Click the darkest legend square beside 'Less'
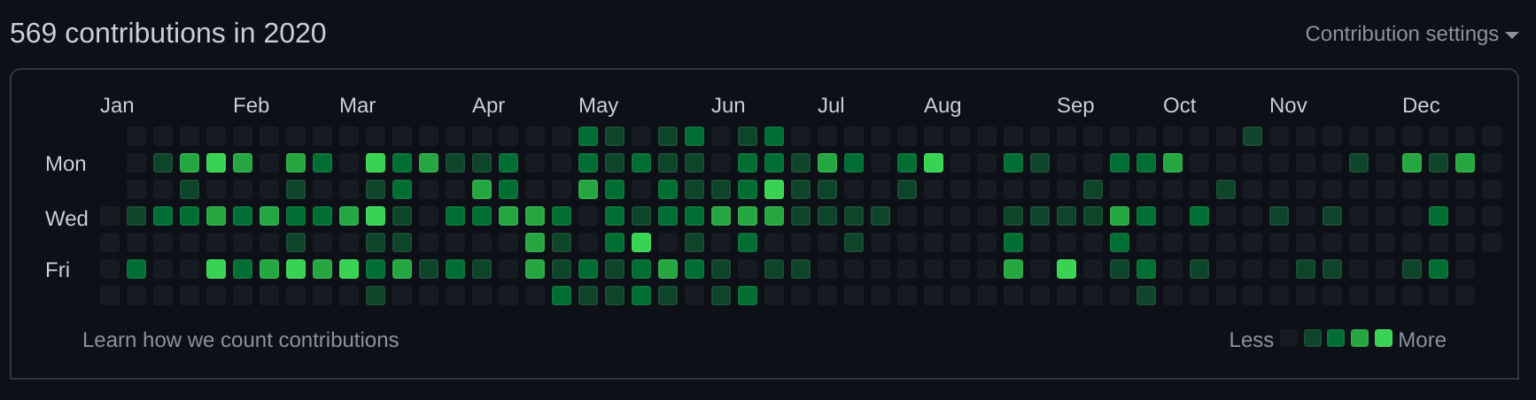The height and width of the screenshot is (400, 1536). coord(1289,338)
